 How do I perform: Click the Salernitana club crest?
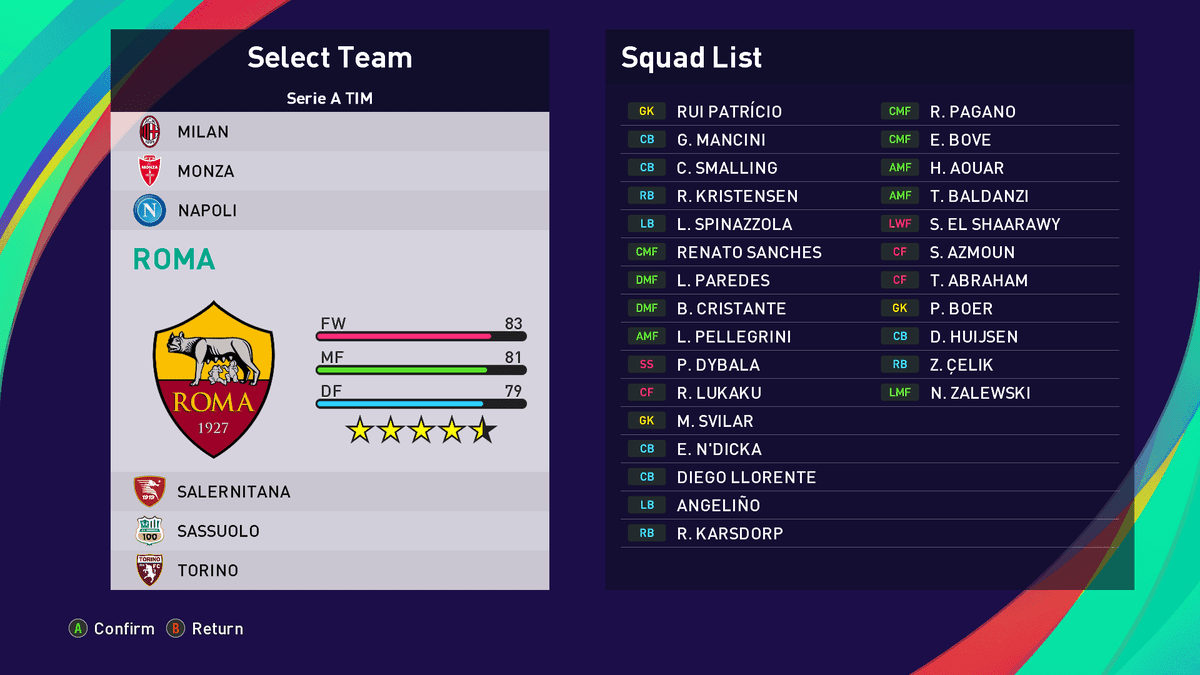click(x=149, y=491)
